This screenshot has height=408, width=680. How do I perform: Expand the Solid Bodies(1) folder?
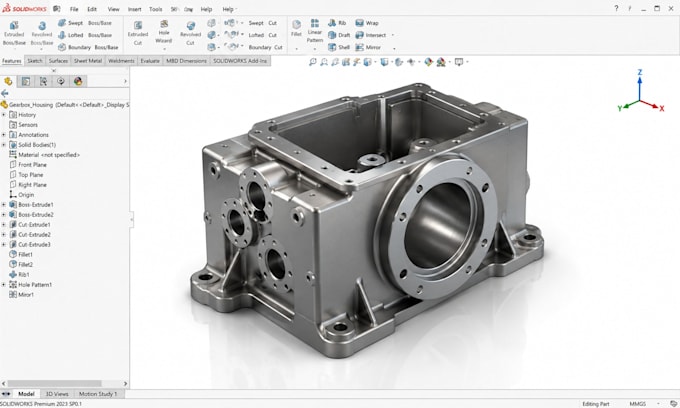click(x=4, y=145)
